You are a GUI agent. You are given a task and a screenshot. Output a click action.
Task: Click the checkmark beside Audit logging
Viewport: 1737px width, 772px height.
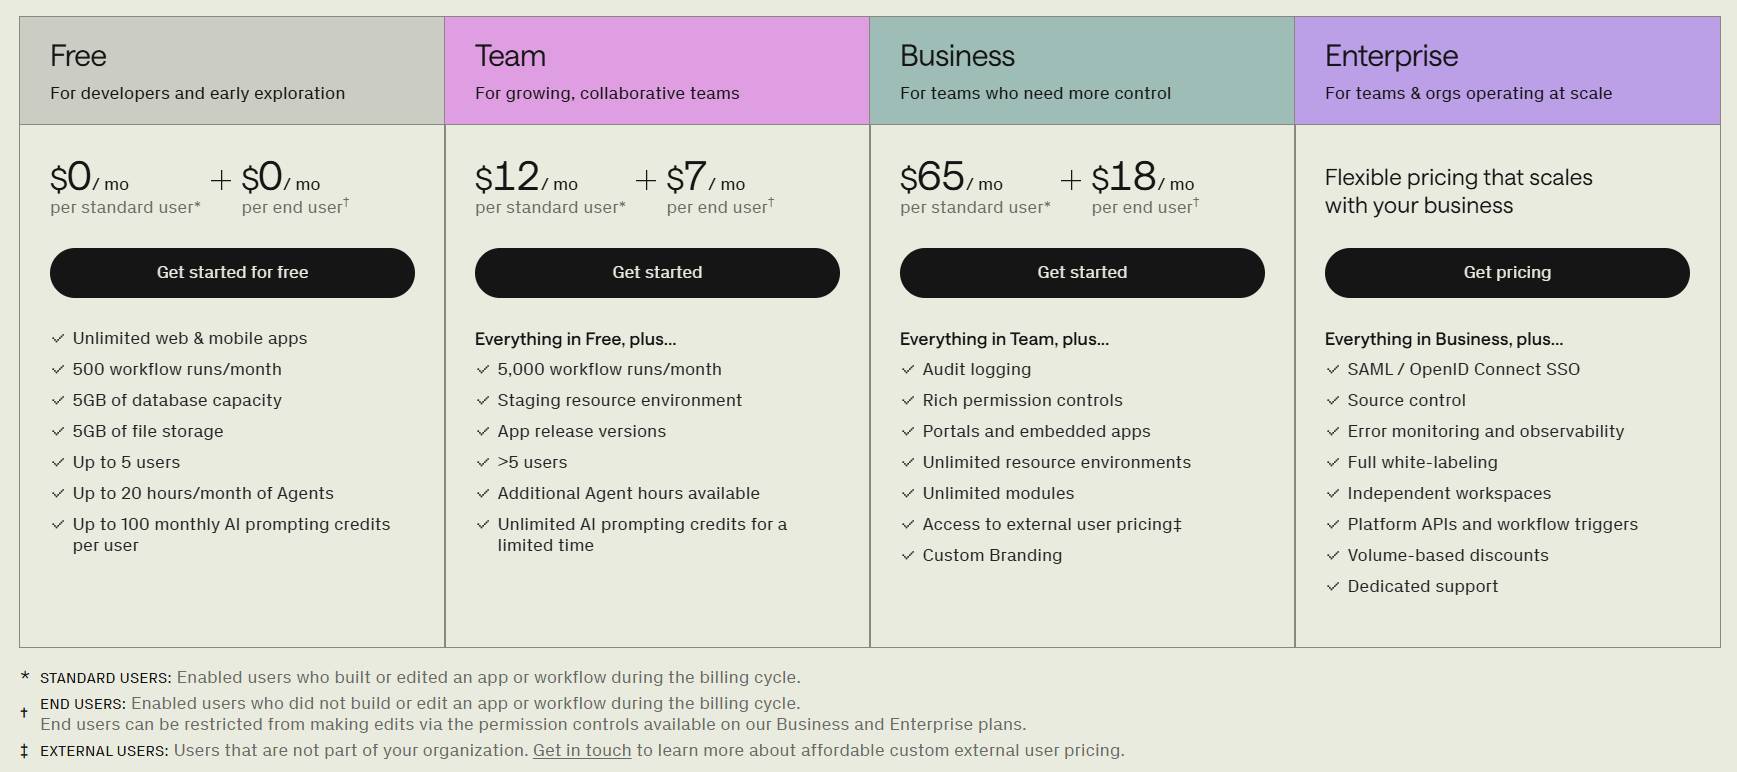(906, 370)
